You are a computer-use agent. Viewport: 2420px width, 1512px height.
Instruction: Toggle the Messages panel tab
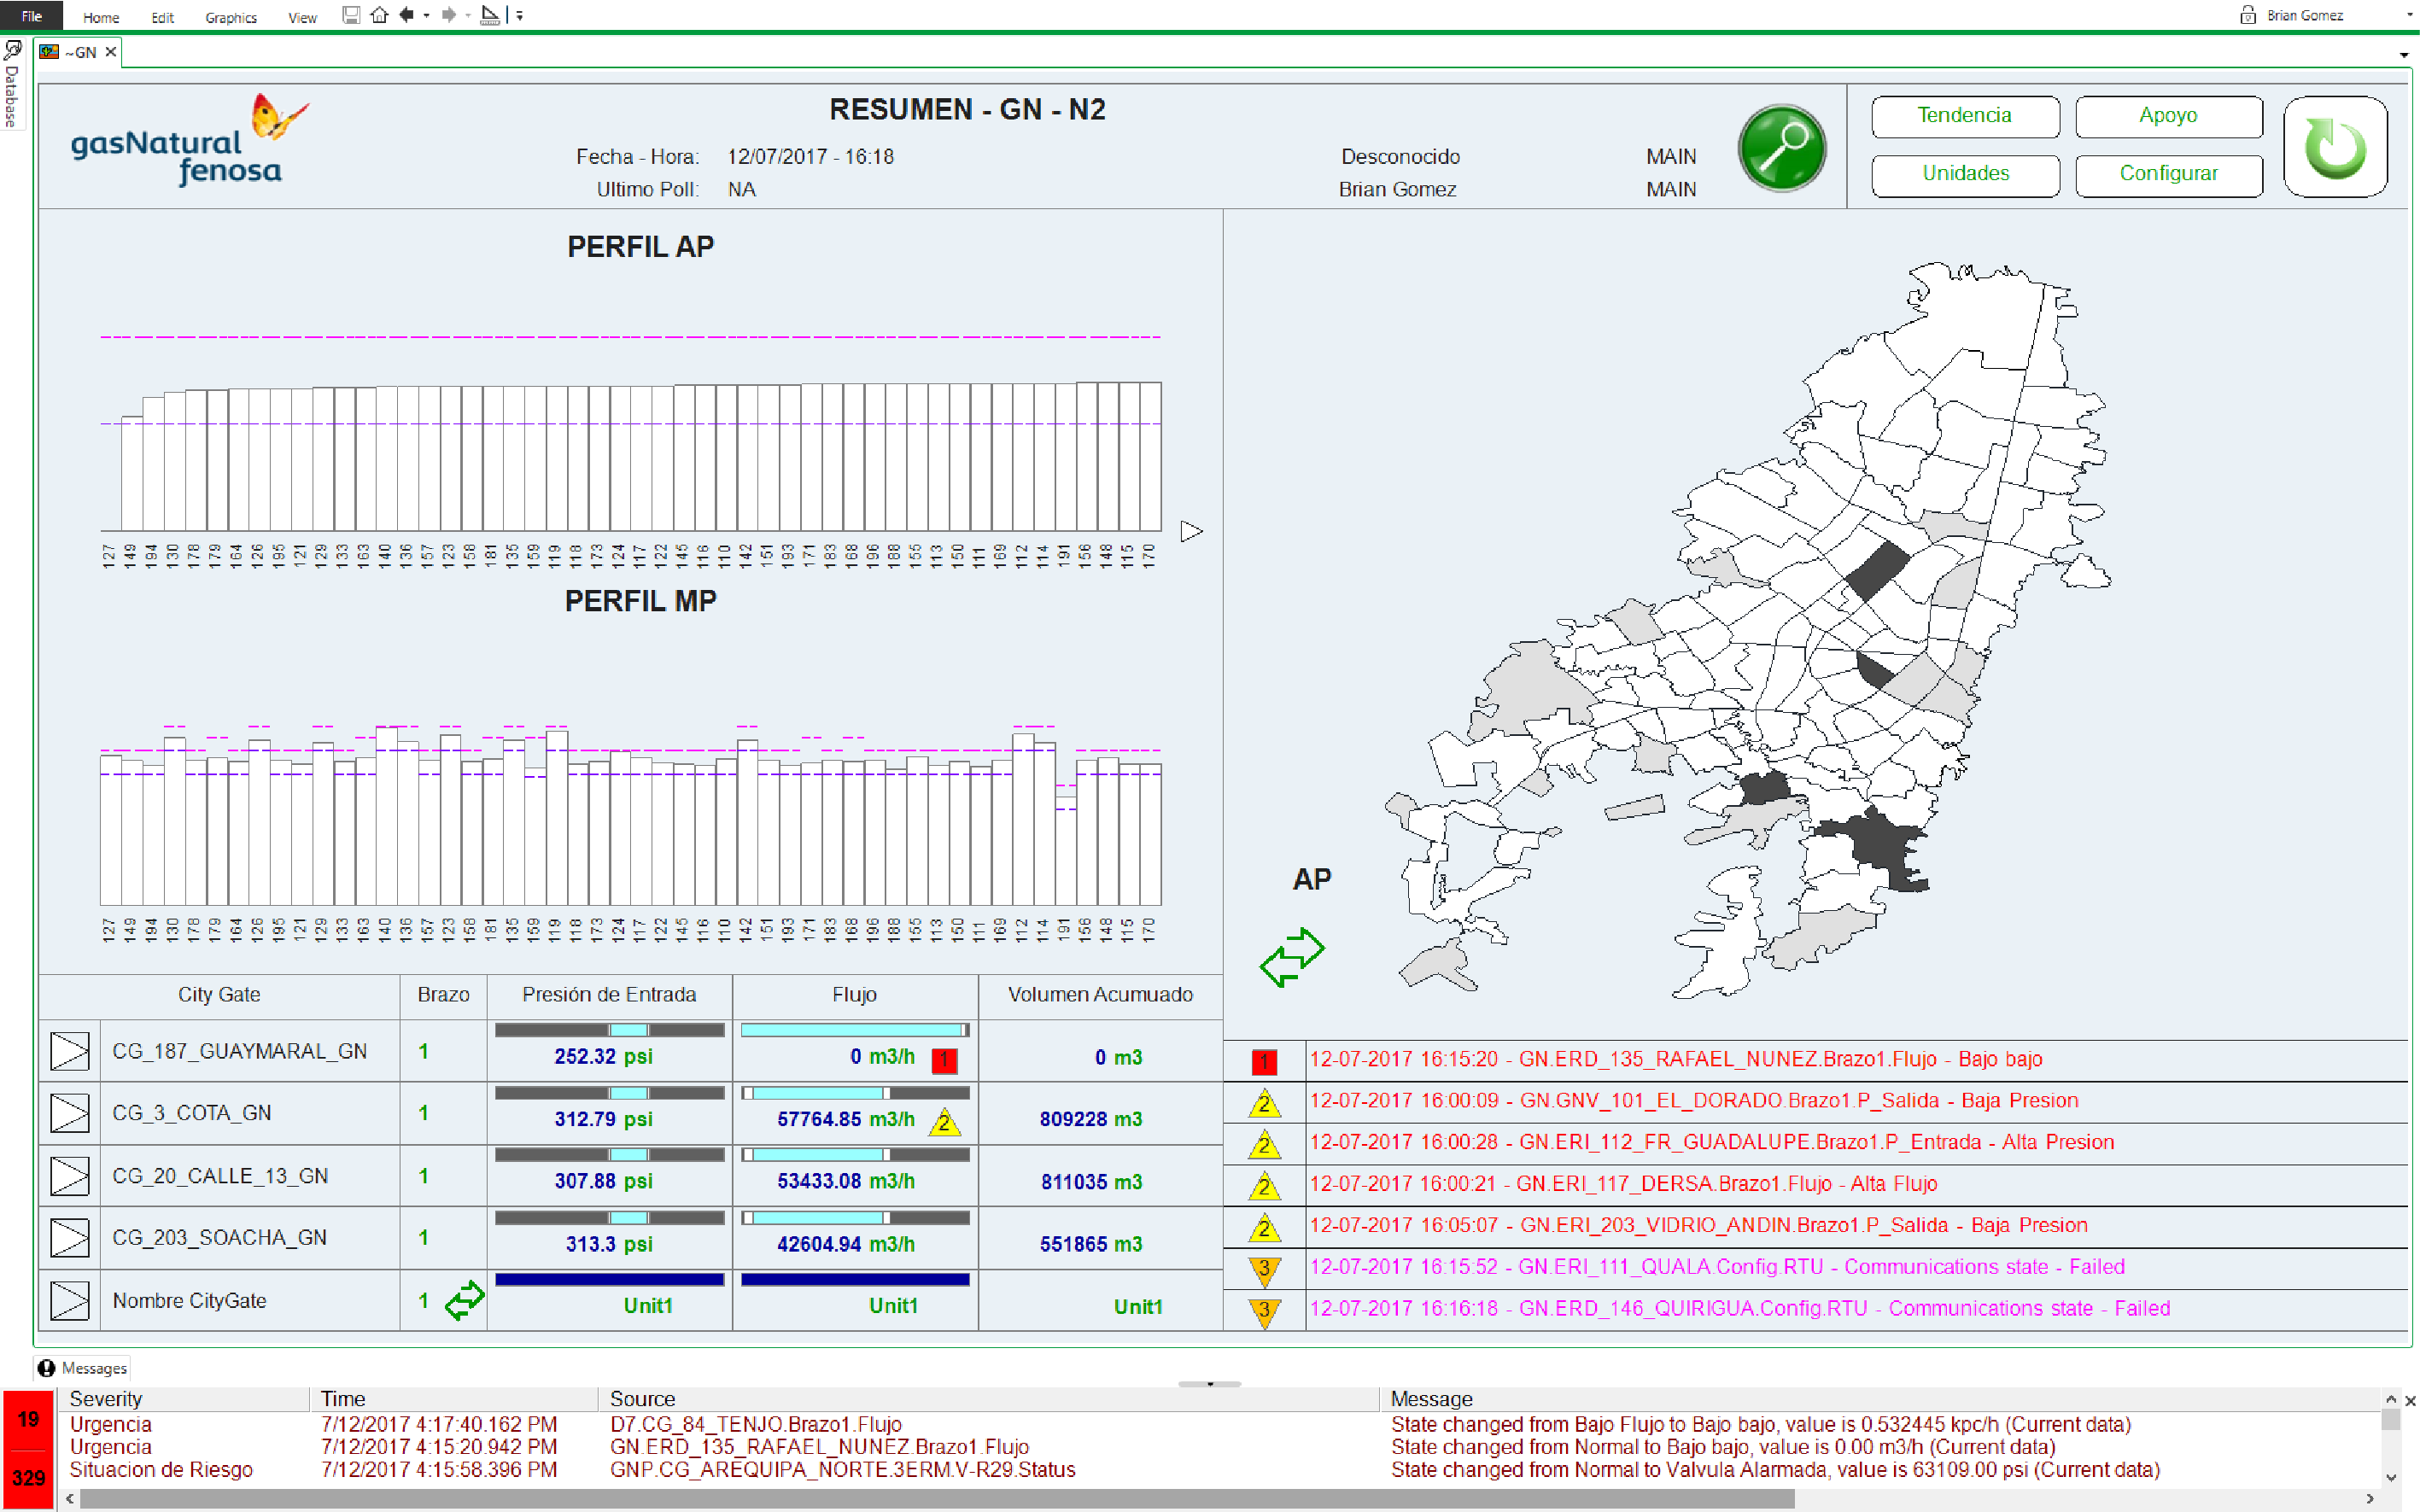83,1367
